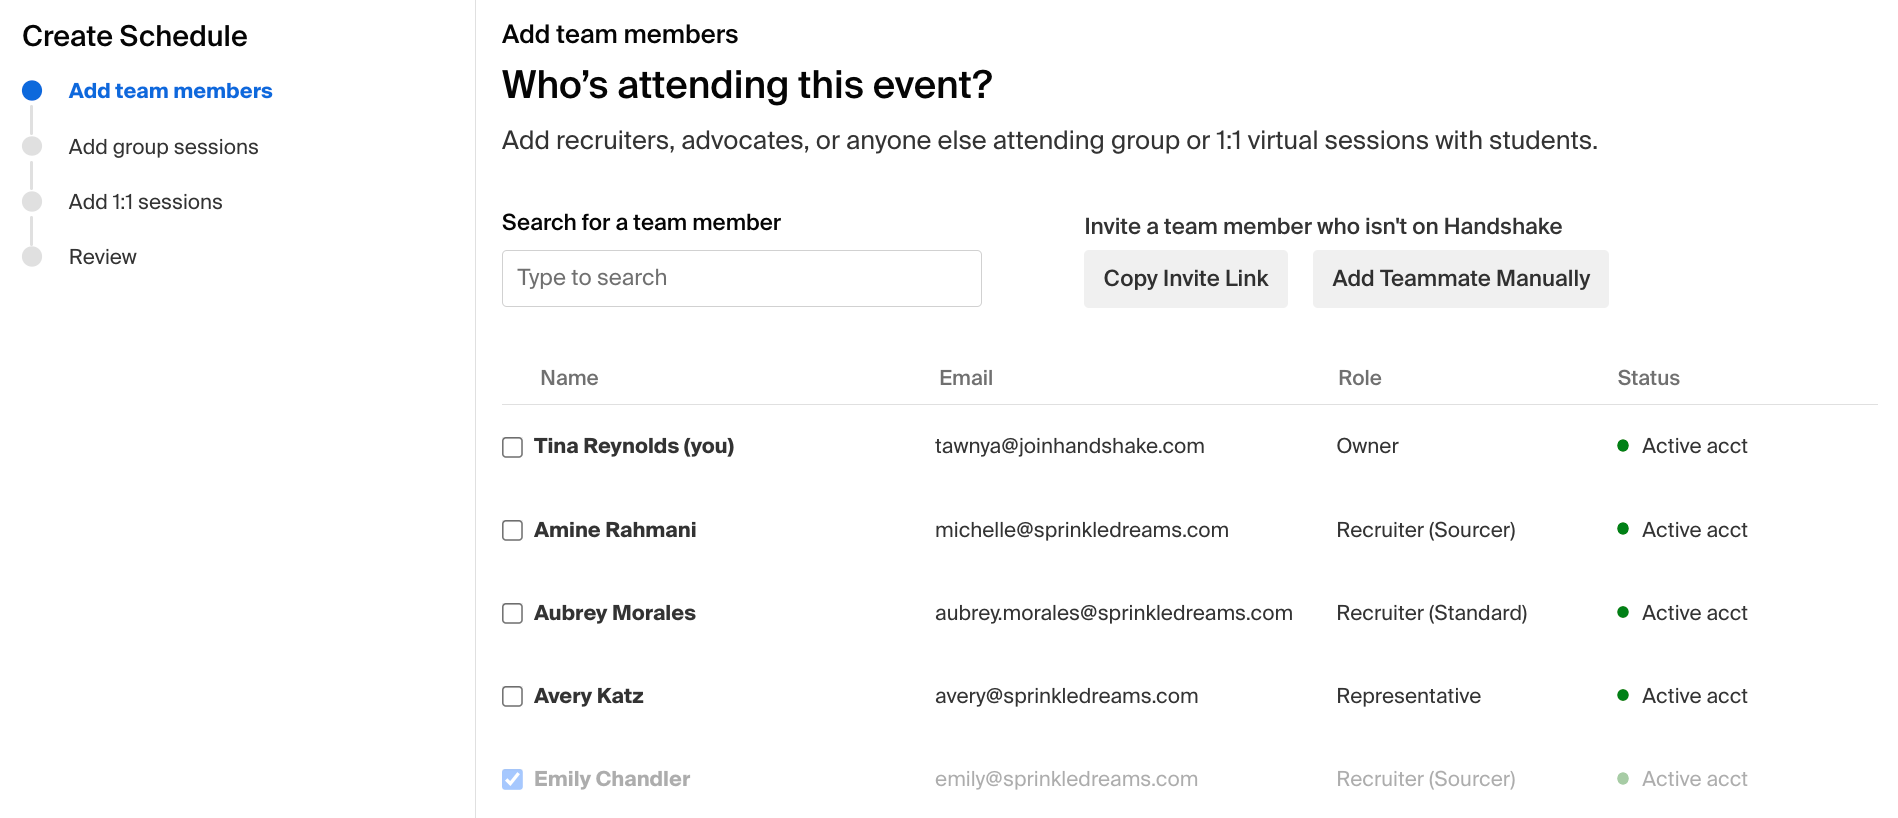
Task: Click the gray step circle beside Add group sessions
Action: pos(33,145)
